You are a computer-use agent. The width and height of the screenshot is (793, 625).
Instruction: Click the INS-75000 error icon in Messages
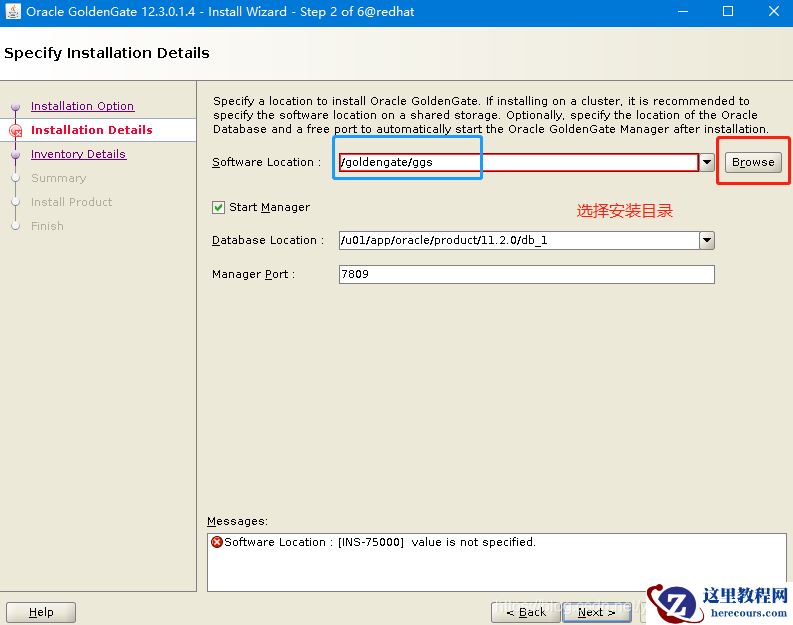tap(216, 542)
